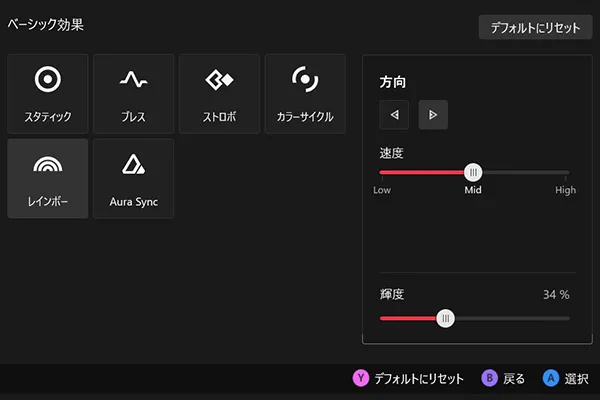The image size is (600, 400).
Task: Pick the カラーサイクル (Color Cycle) effect
Action: tap(305, 94)
